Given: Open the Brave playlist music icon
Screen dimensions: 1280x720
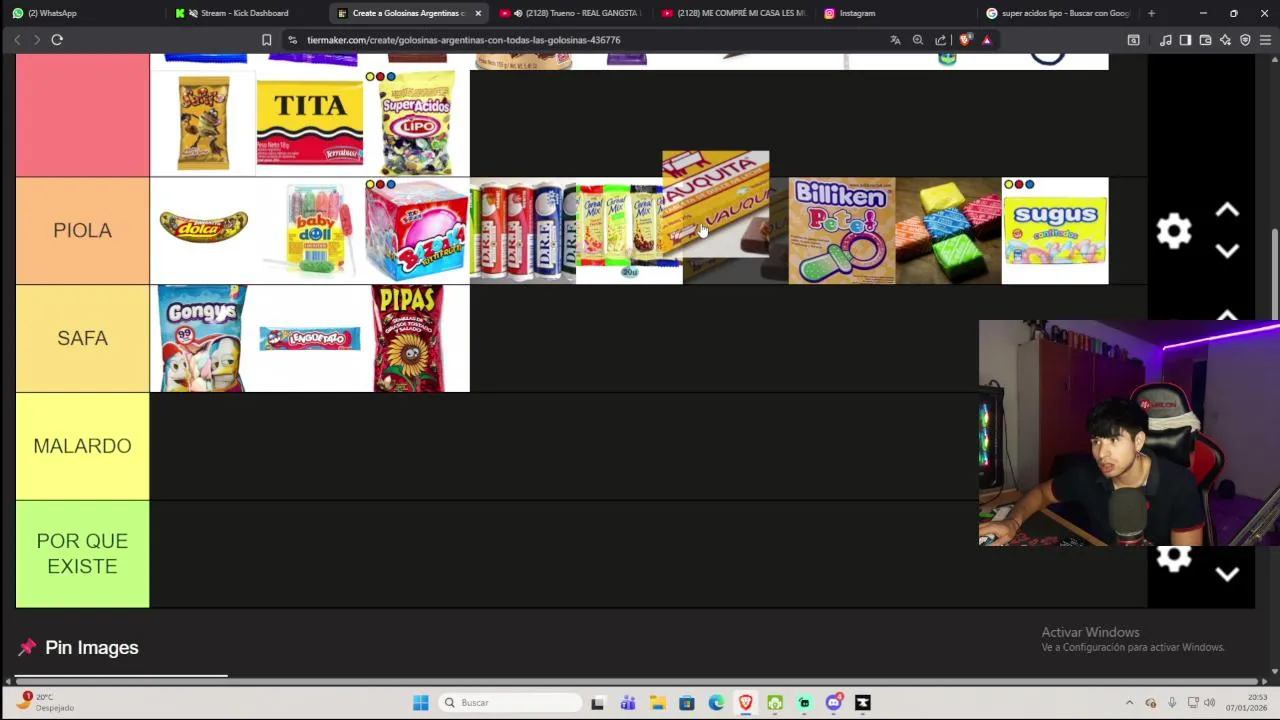Looking at the screenshot, I should tap(1166, 40).
